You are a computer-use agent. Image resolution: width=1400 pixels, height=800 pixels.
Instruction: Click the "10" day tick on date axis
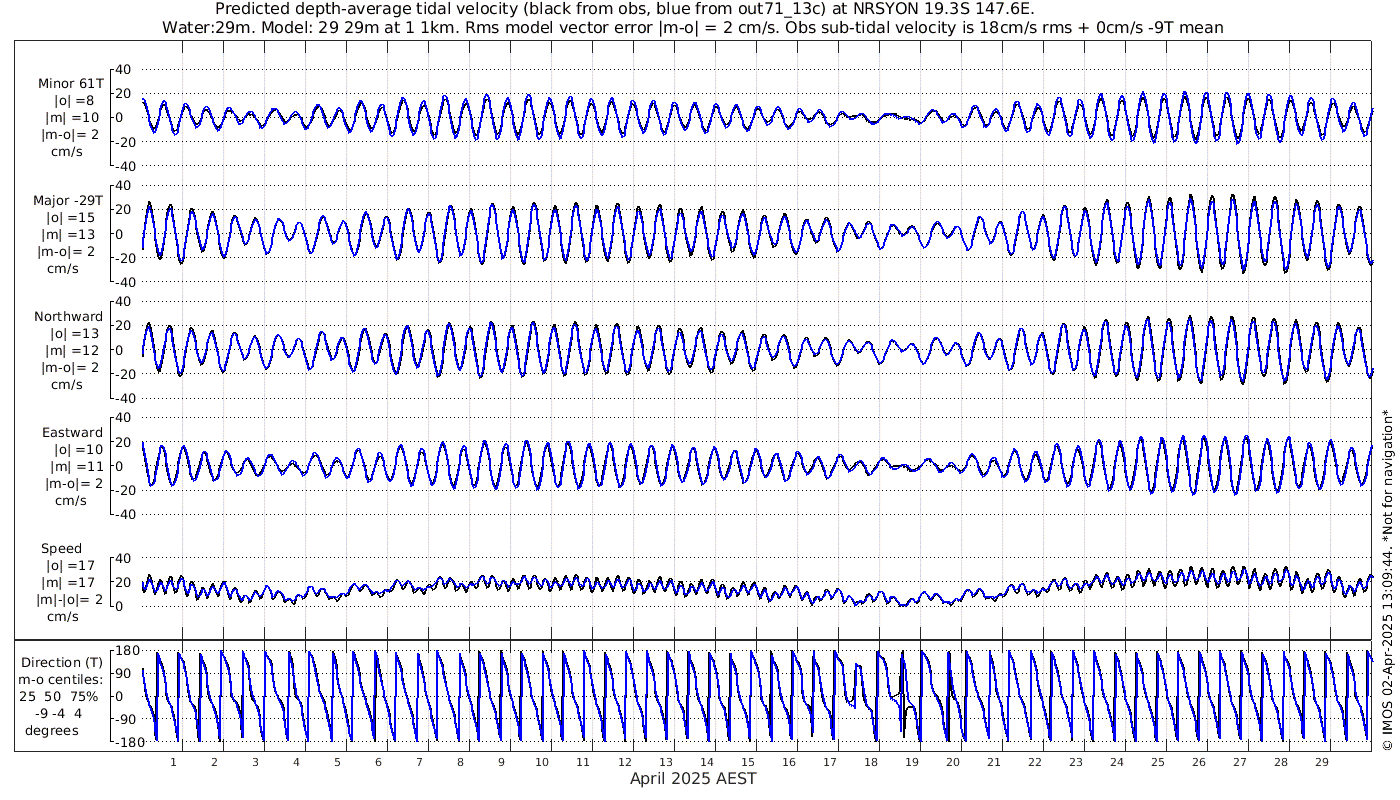tap(542, 762)
